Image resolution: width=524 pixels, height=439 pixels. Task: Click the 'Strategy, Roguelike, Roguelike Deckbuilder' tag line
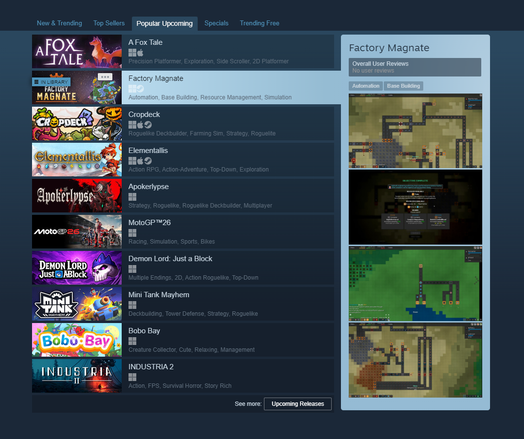(200, 206)
